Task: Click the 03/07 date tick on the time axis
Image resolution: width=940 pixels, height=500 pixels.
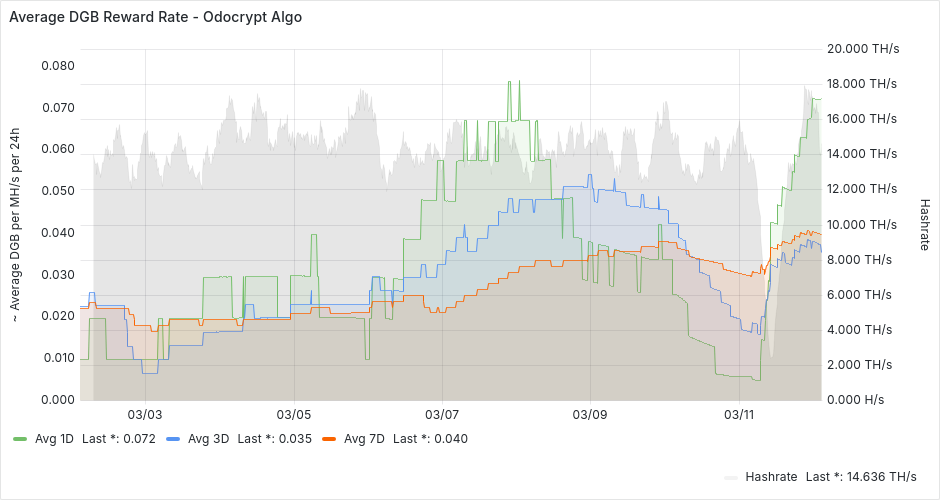Action: coord(442,414)
